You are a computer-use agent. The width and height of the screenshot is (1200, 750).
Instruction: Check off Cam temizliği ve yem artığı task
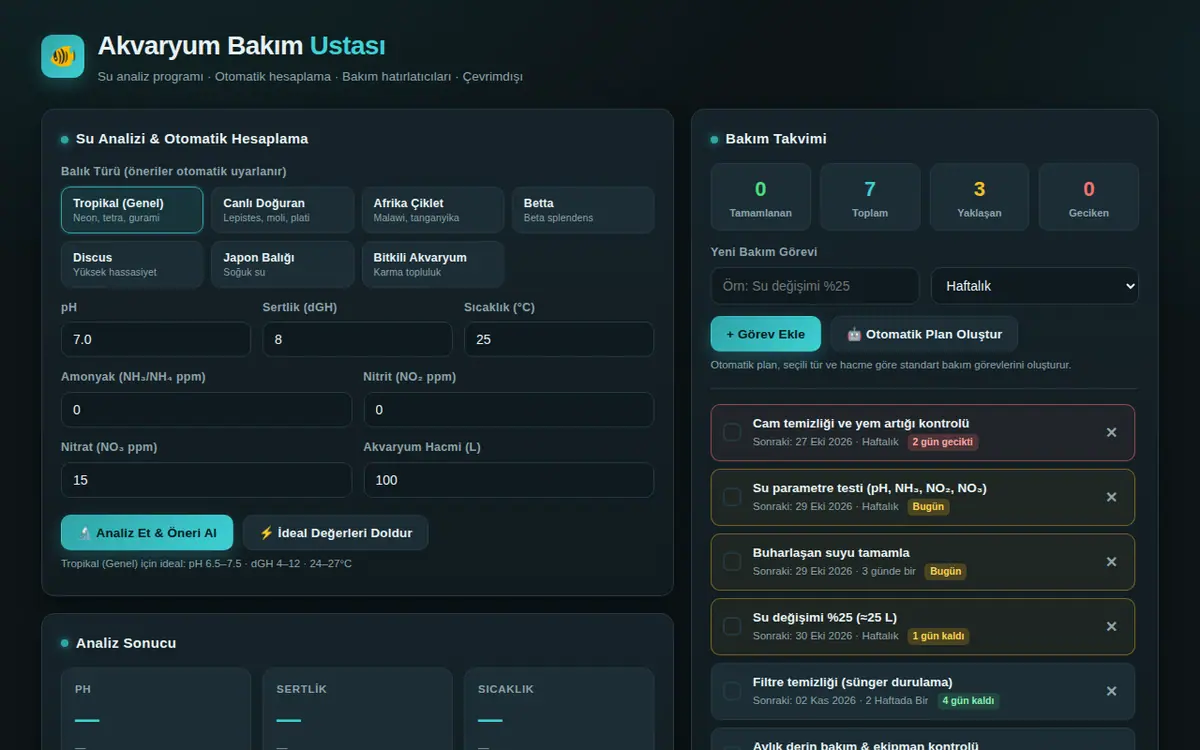(x=732, y=432)
